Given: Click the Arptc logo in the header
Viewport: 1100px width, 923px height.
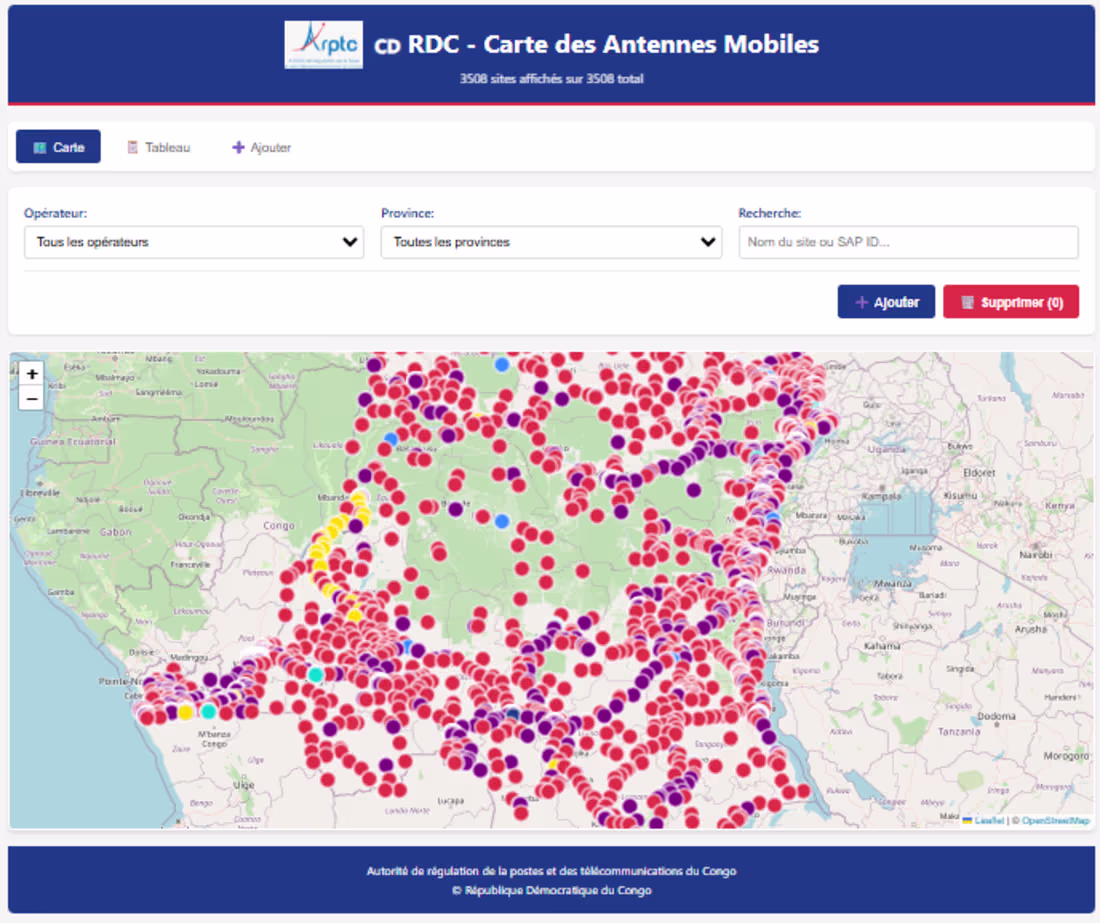Looking at the screenshot, I should 323,44.
